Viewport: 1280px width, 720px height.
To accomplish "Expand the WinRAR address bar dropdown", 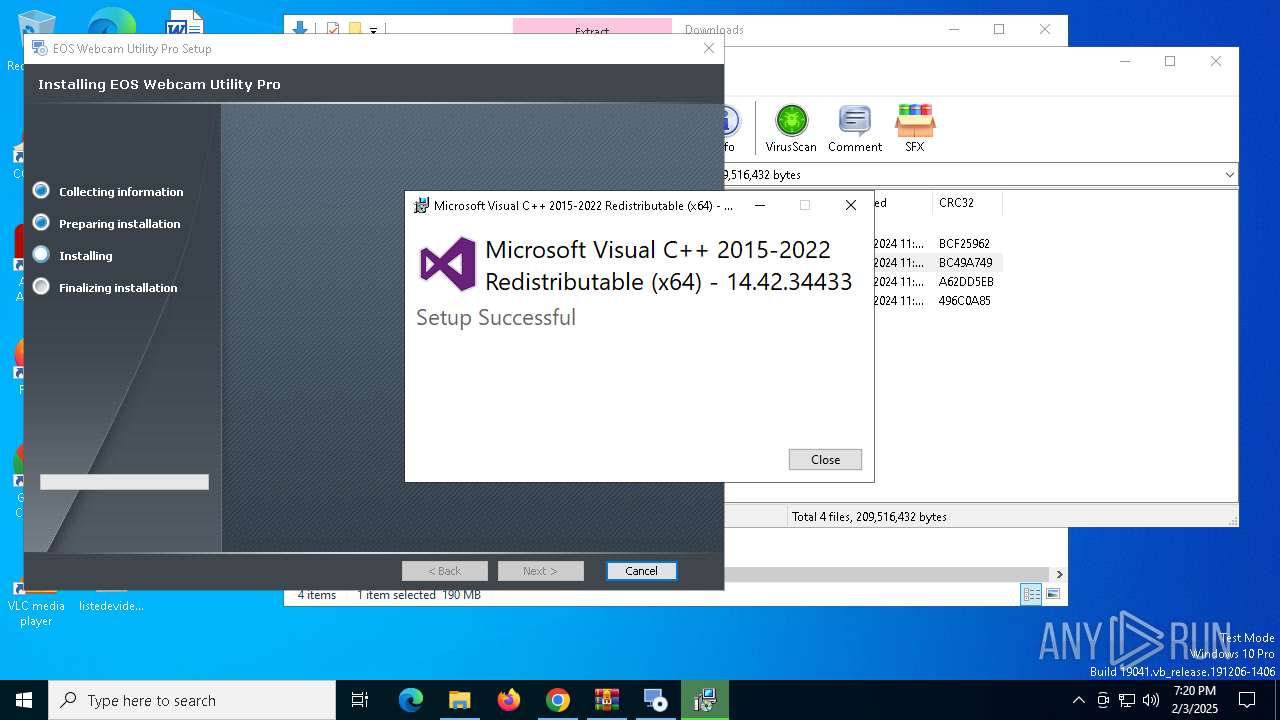I will point(1229,174).
